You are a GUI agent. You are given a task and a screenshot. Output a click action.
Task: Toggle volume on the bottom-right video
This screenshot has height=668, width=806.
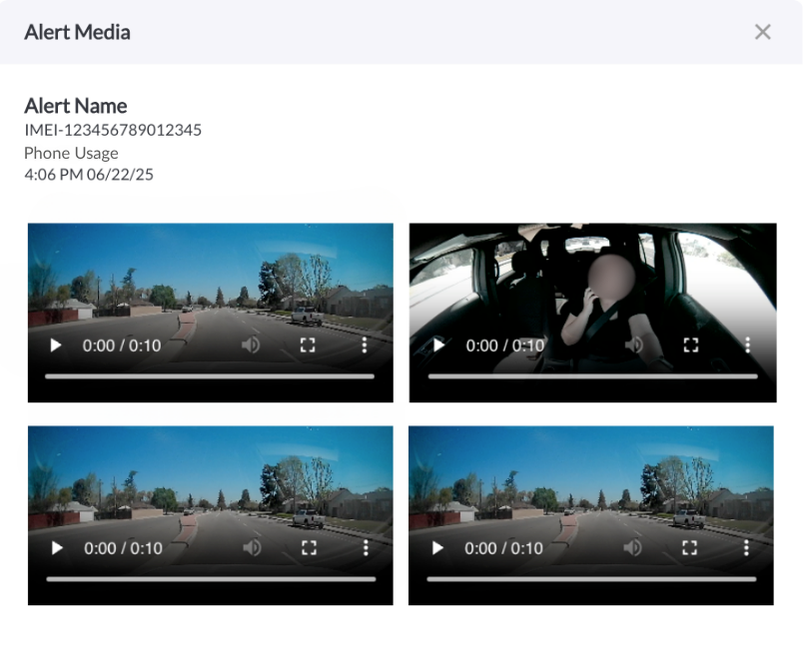[x=633, y=548]
